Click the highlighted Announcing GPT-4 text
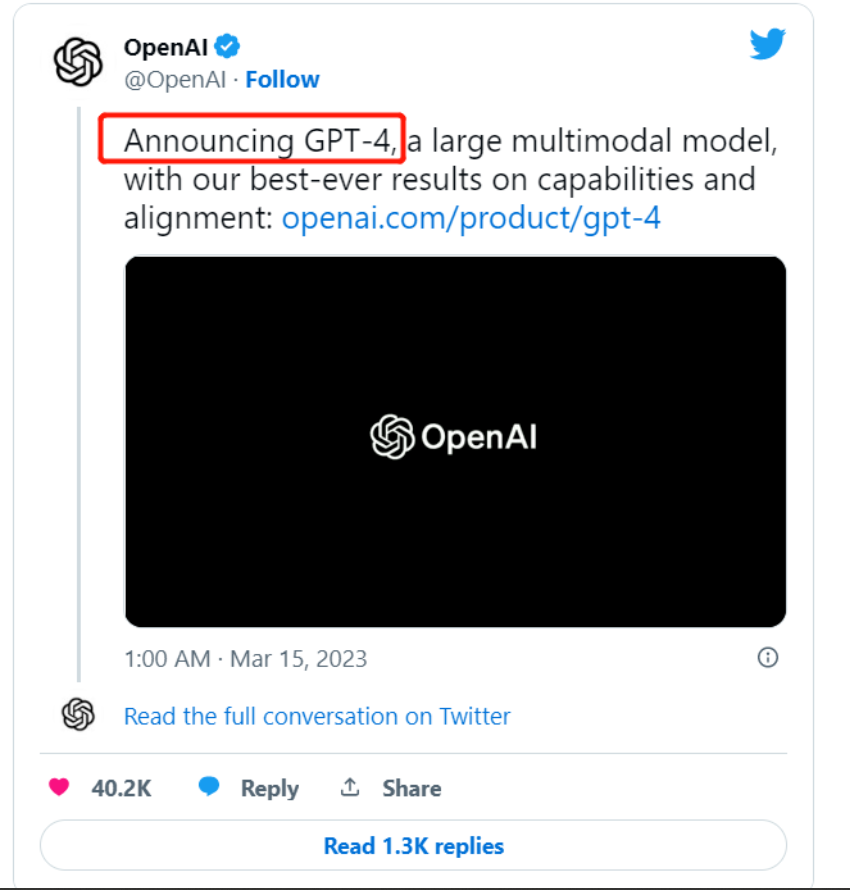Screen dimensions: 850x890 click(x=250, y=140)
